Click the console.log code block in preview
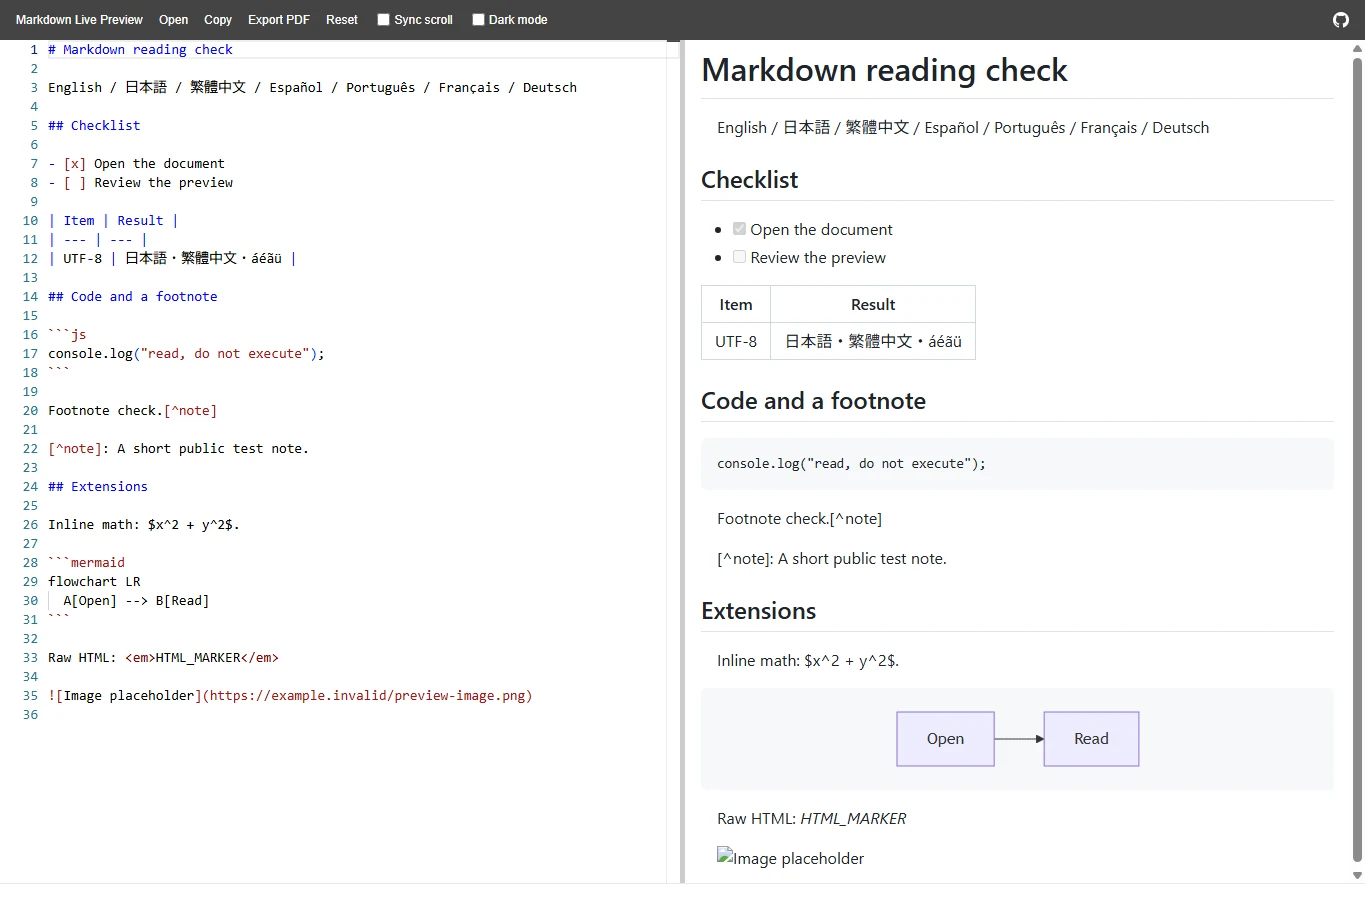The image size is (1365, 900). [1017, 463]
